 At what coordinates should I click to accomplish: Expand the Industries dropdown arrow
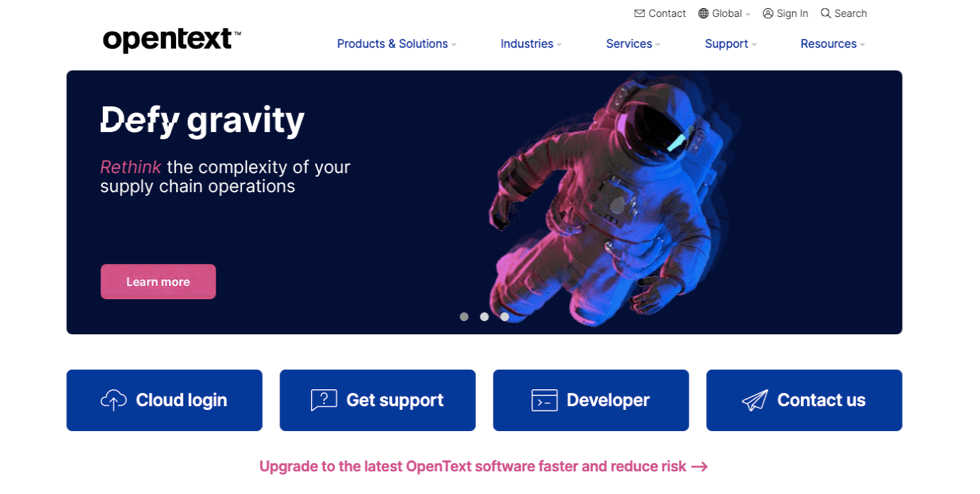(x=559, y=45)
